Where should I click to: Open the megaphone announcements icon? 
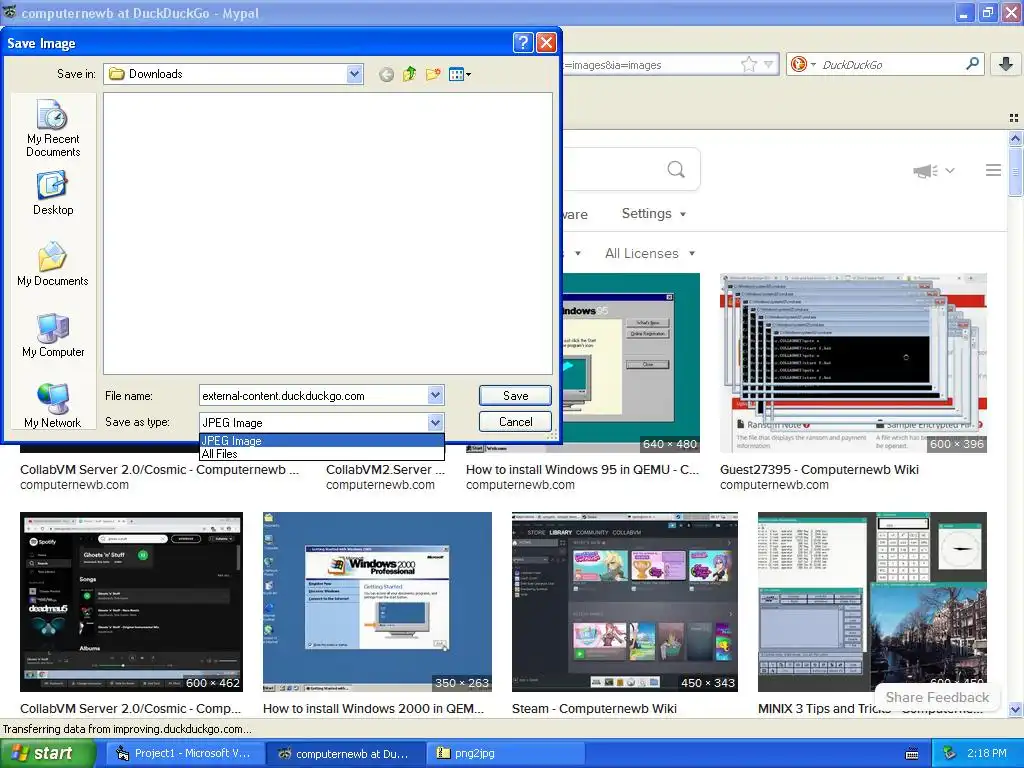tap(925, 170)
